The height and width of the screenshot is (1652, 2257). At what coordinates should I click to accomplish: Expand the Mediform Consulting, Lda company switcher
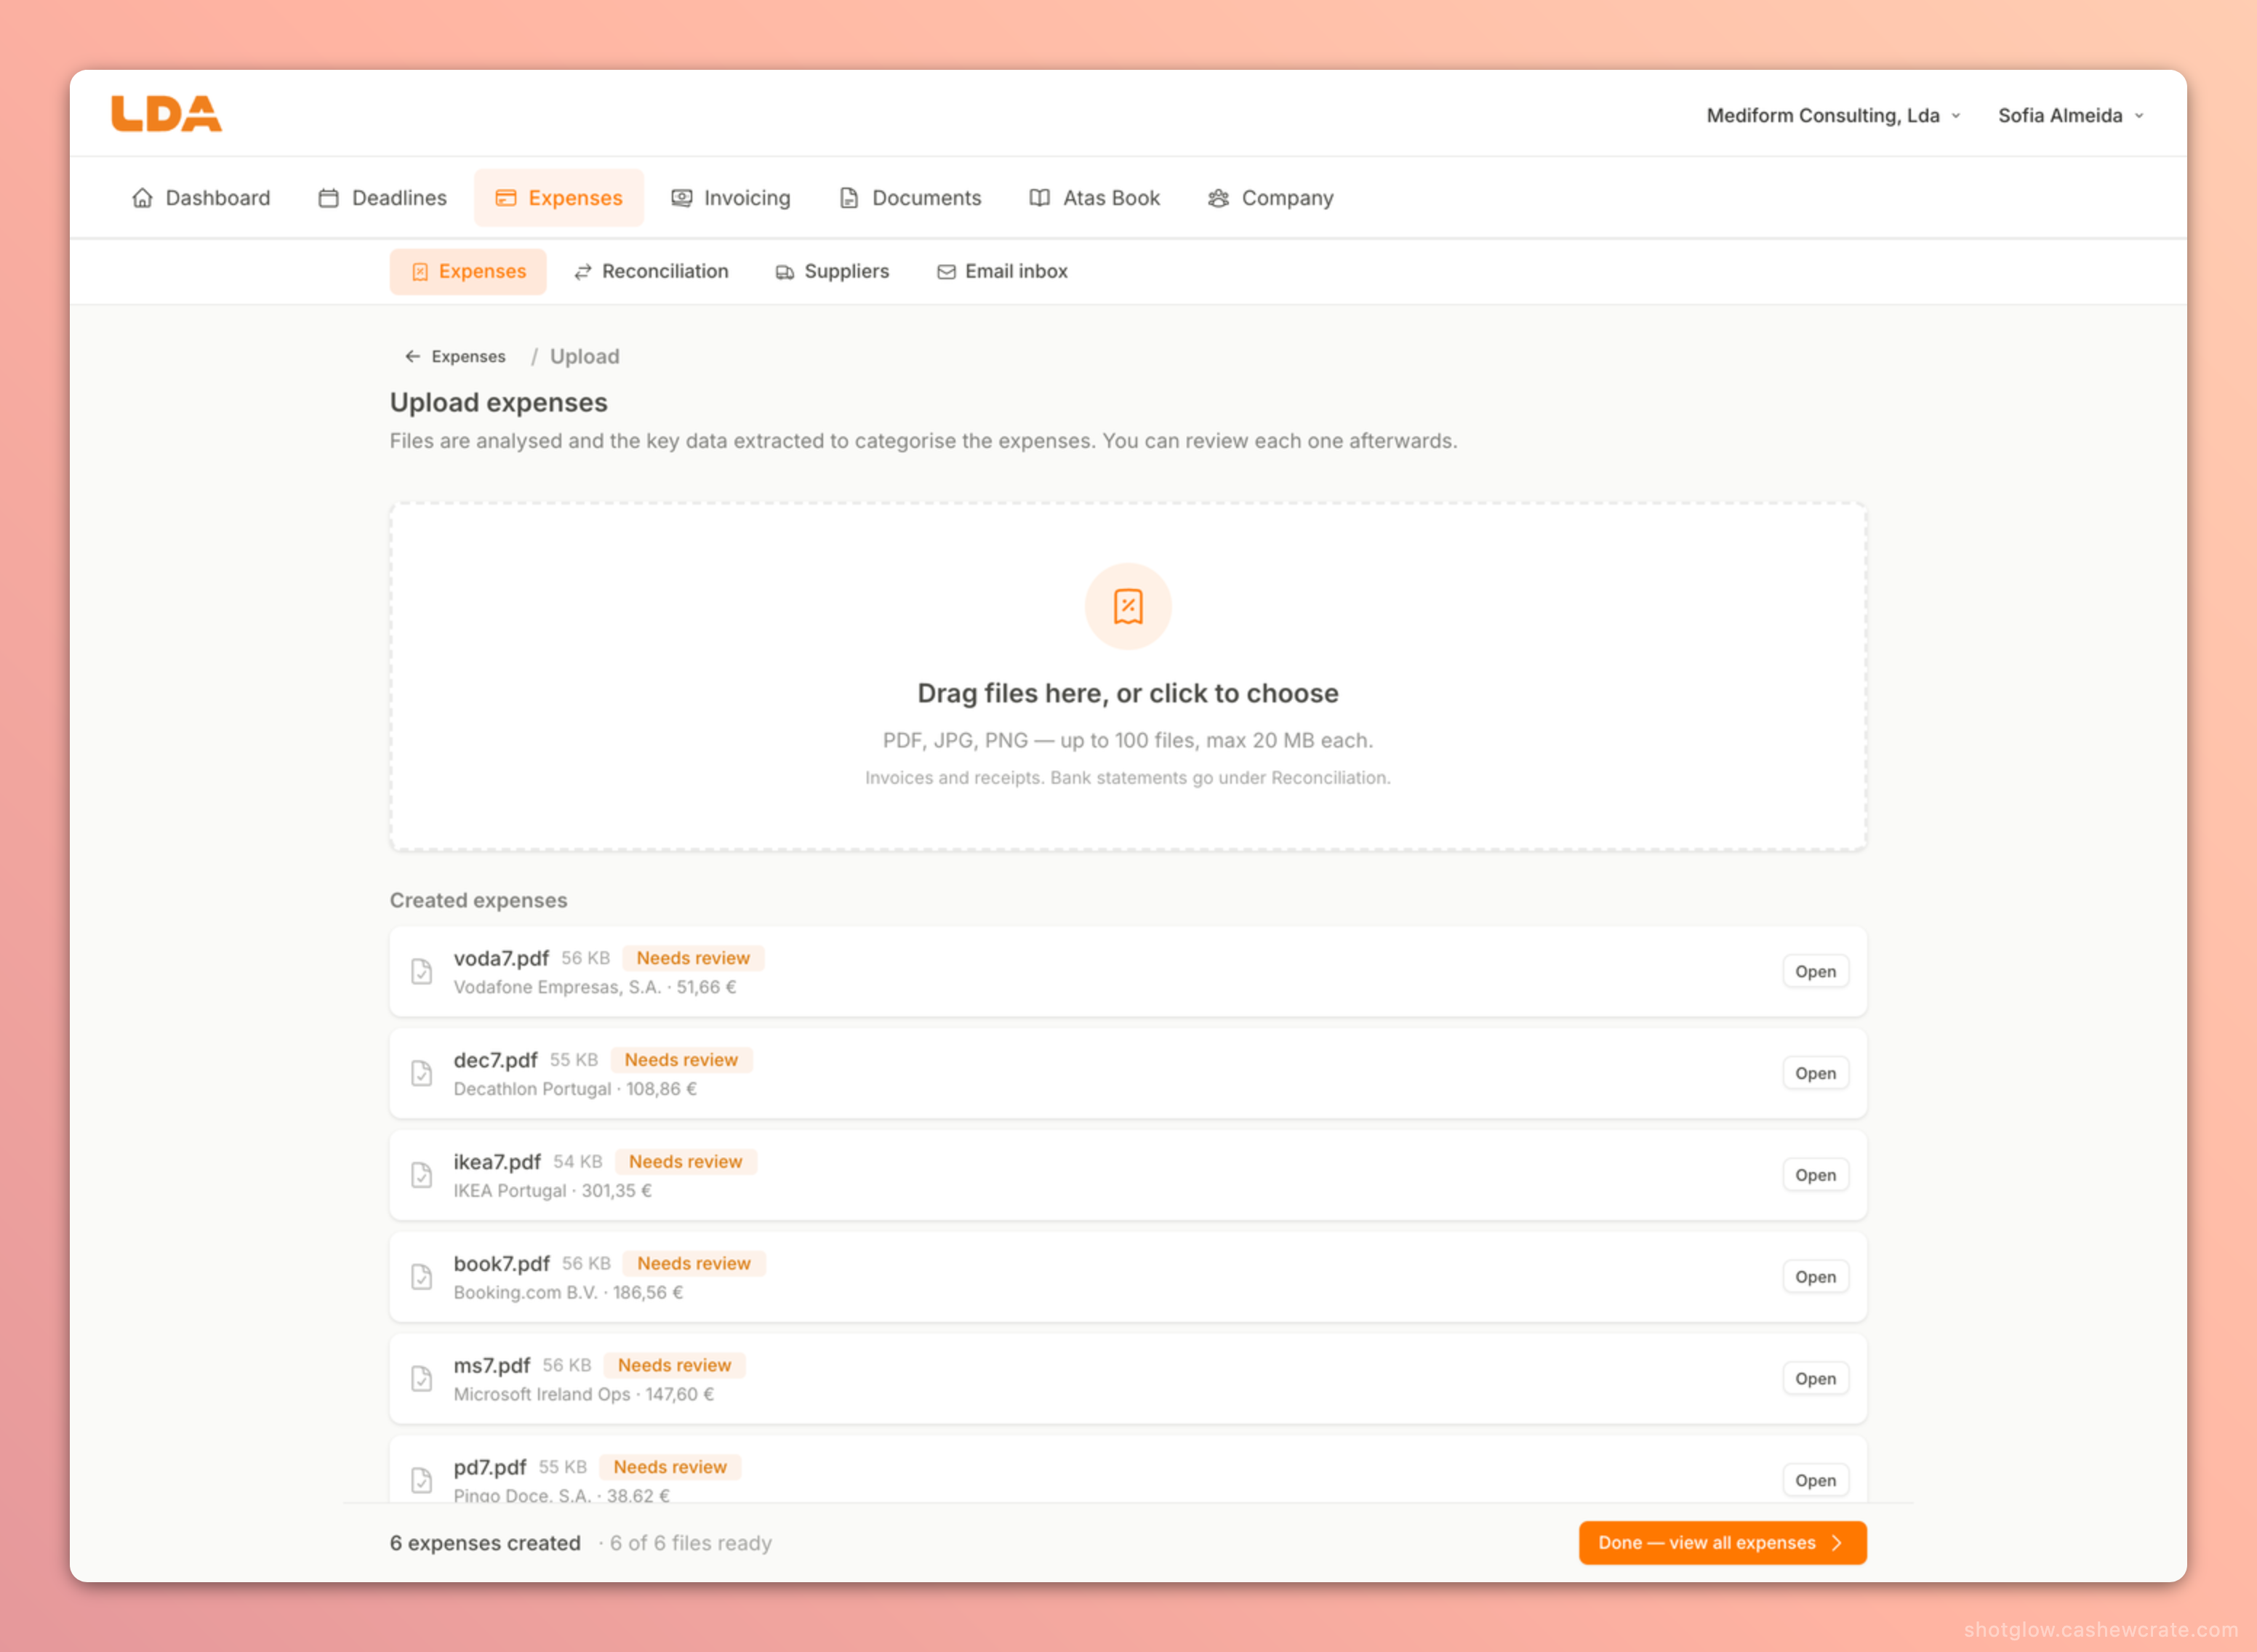(x=1833, y=115)
